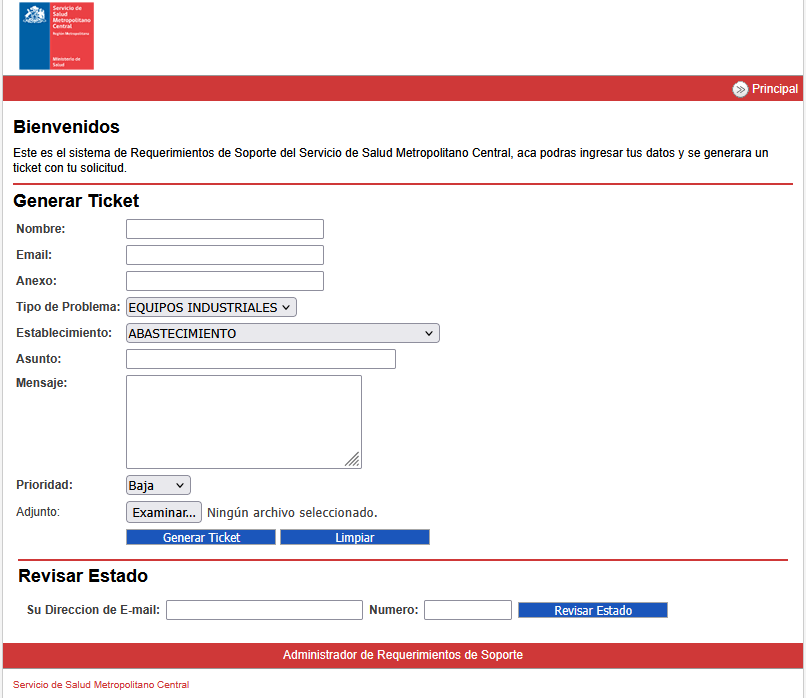Focus the Numero input field
The height and width of the screenshot is (698, 806).
[x=467, y=610]
